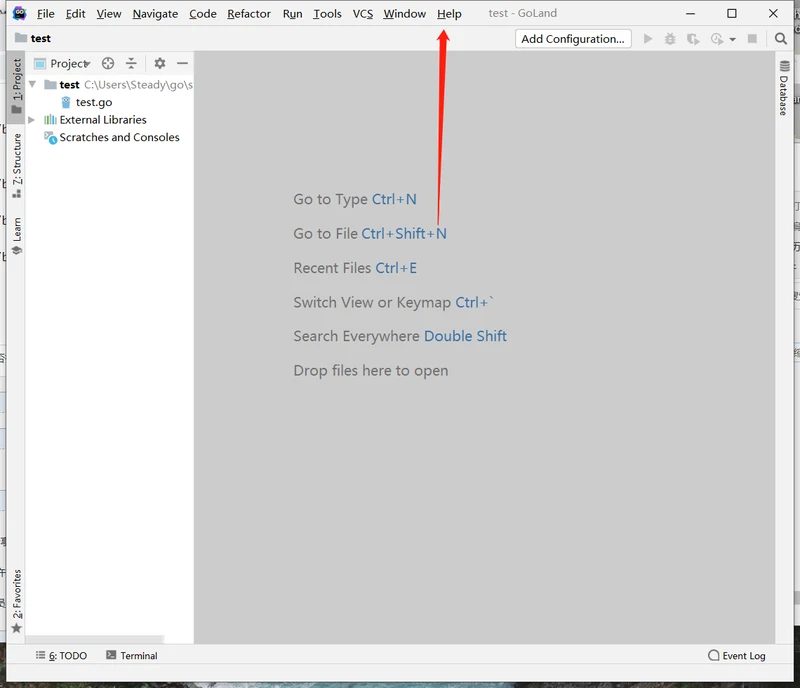800x688 pixels.
Task: Click the Add Configuration button
Action: tap(573, 39)
